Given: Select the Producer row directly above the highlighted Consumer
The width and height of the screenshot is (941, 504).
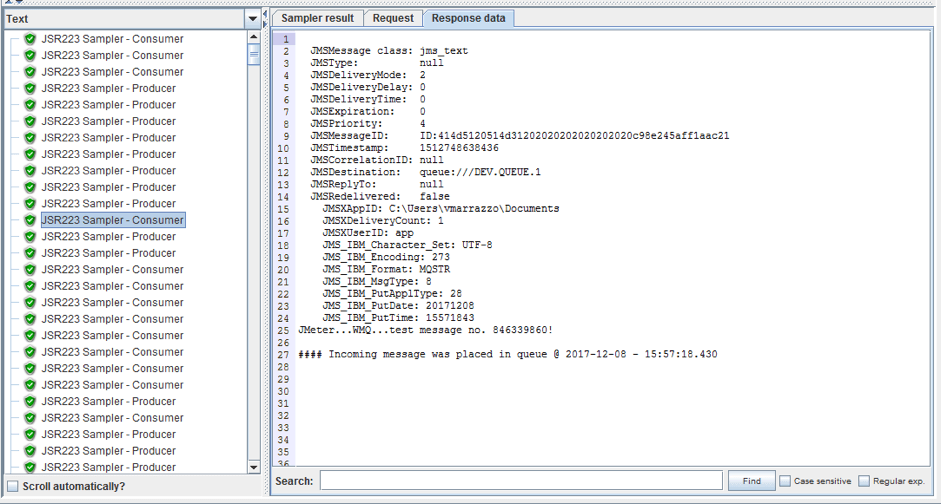Looking at the screenshot, I should point(109,203).
